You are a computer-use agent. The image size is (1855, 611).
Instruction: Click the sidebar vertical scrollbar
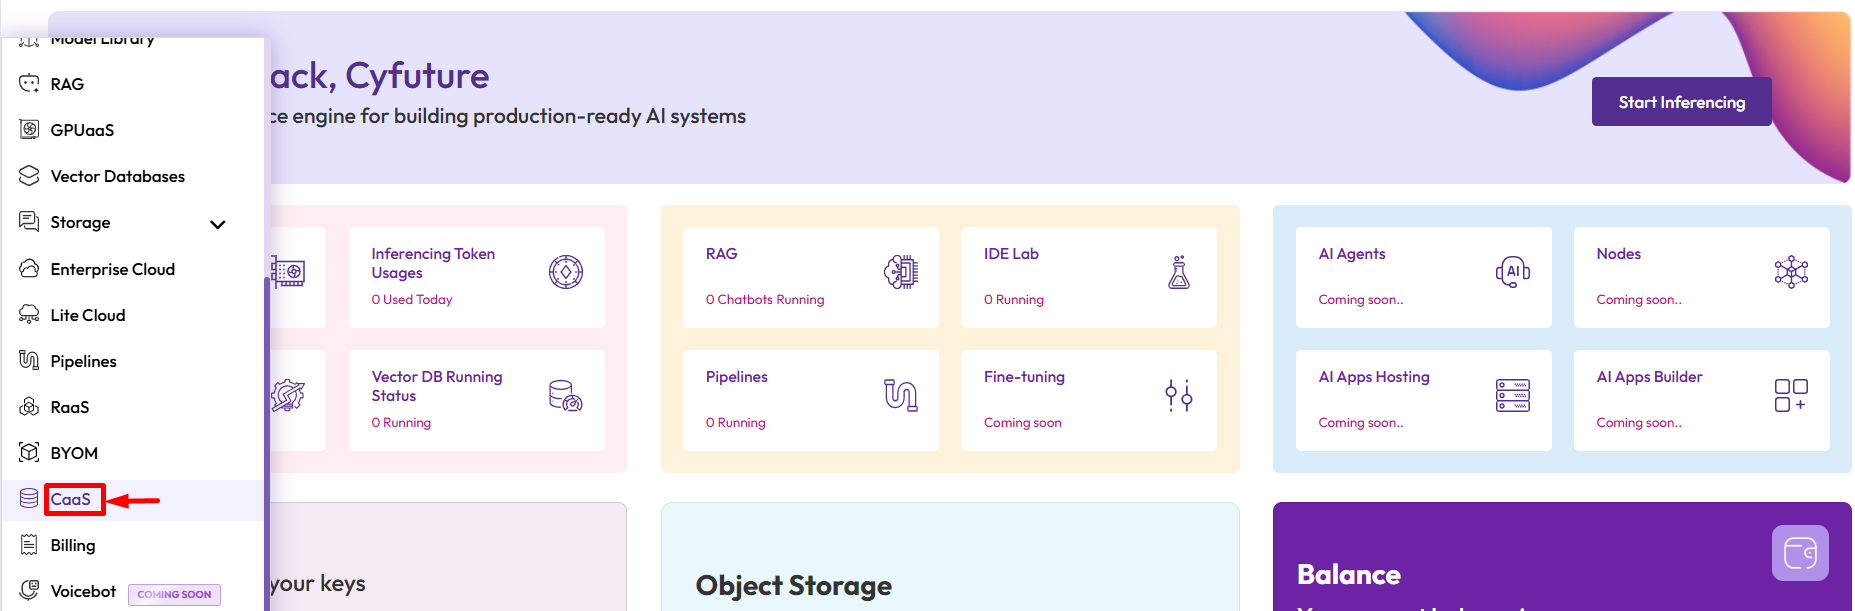(x=267, y=440)
